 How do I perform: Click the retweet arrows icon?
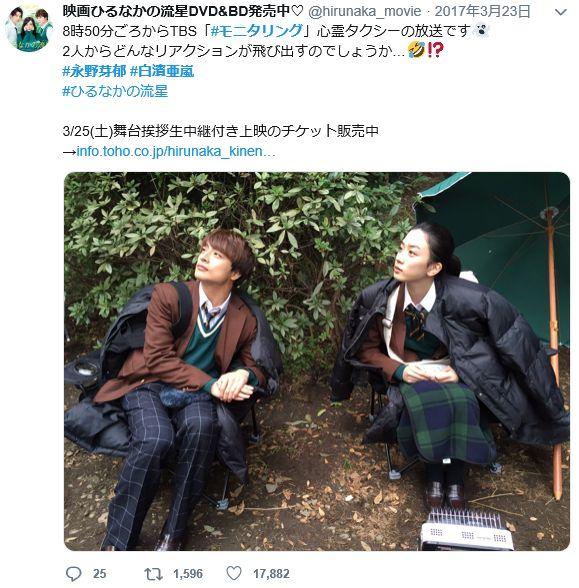[153, 574]
